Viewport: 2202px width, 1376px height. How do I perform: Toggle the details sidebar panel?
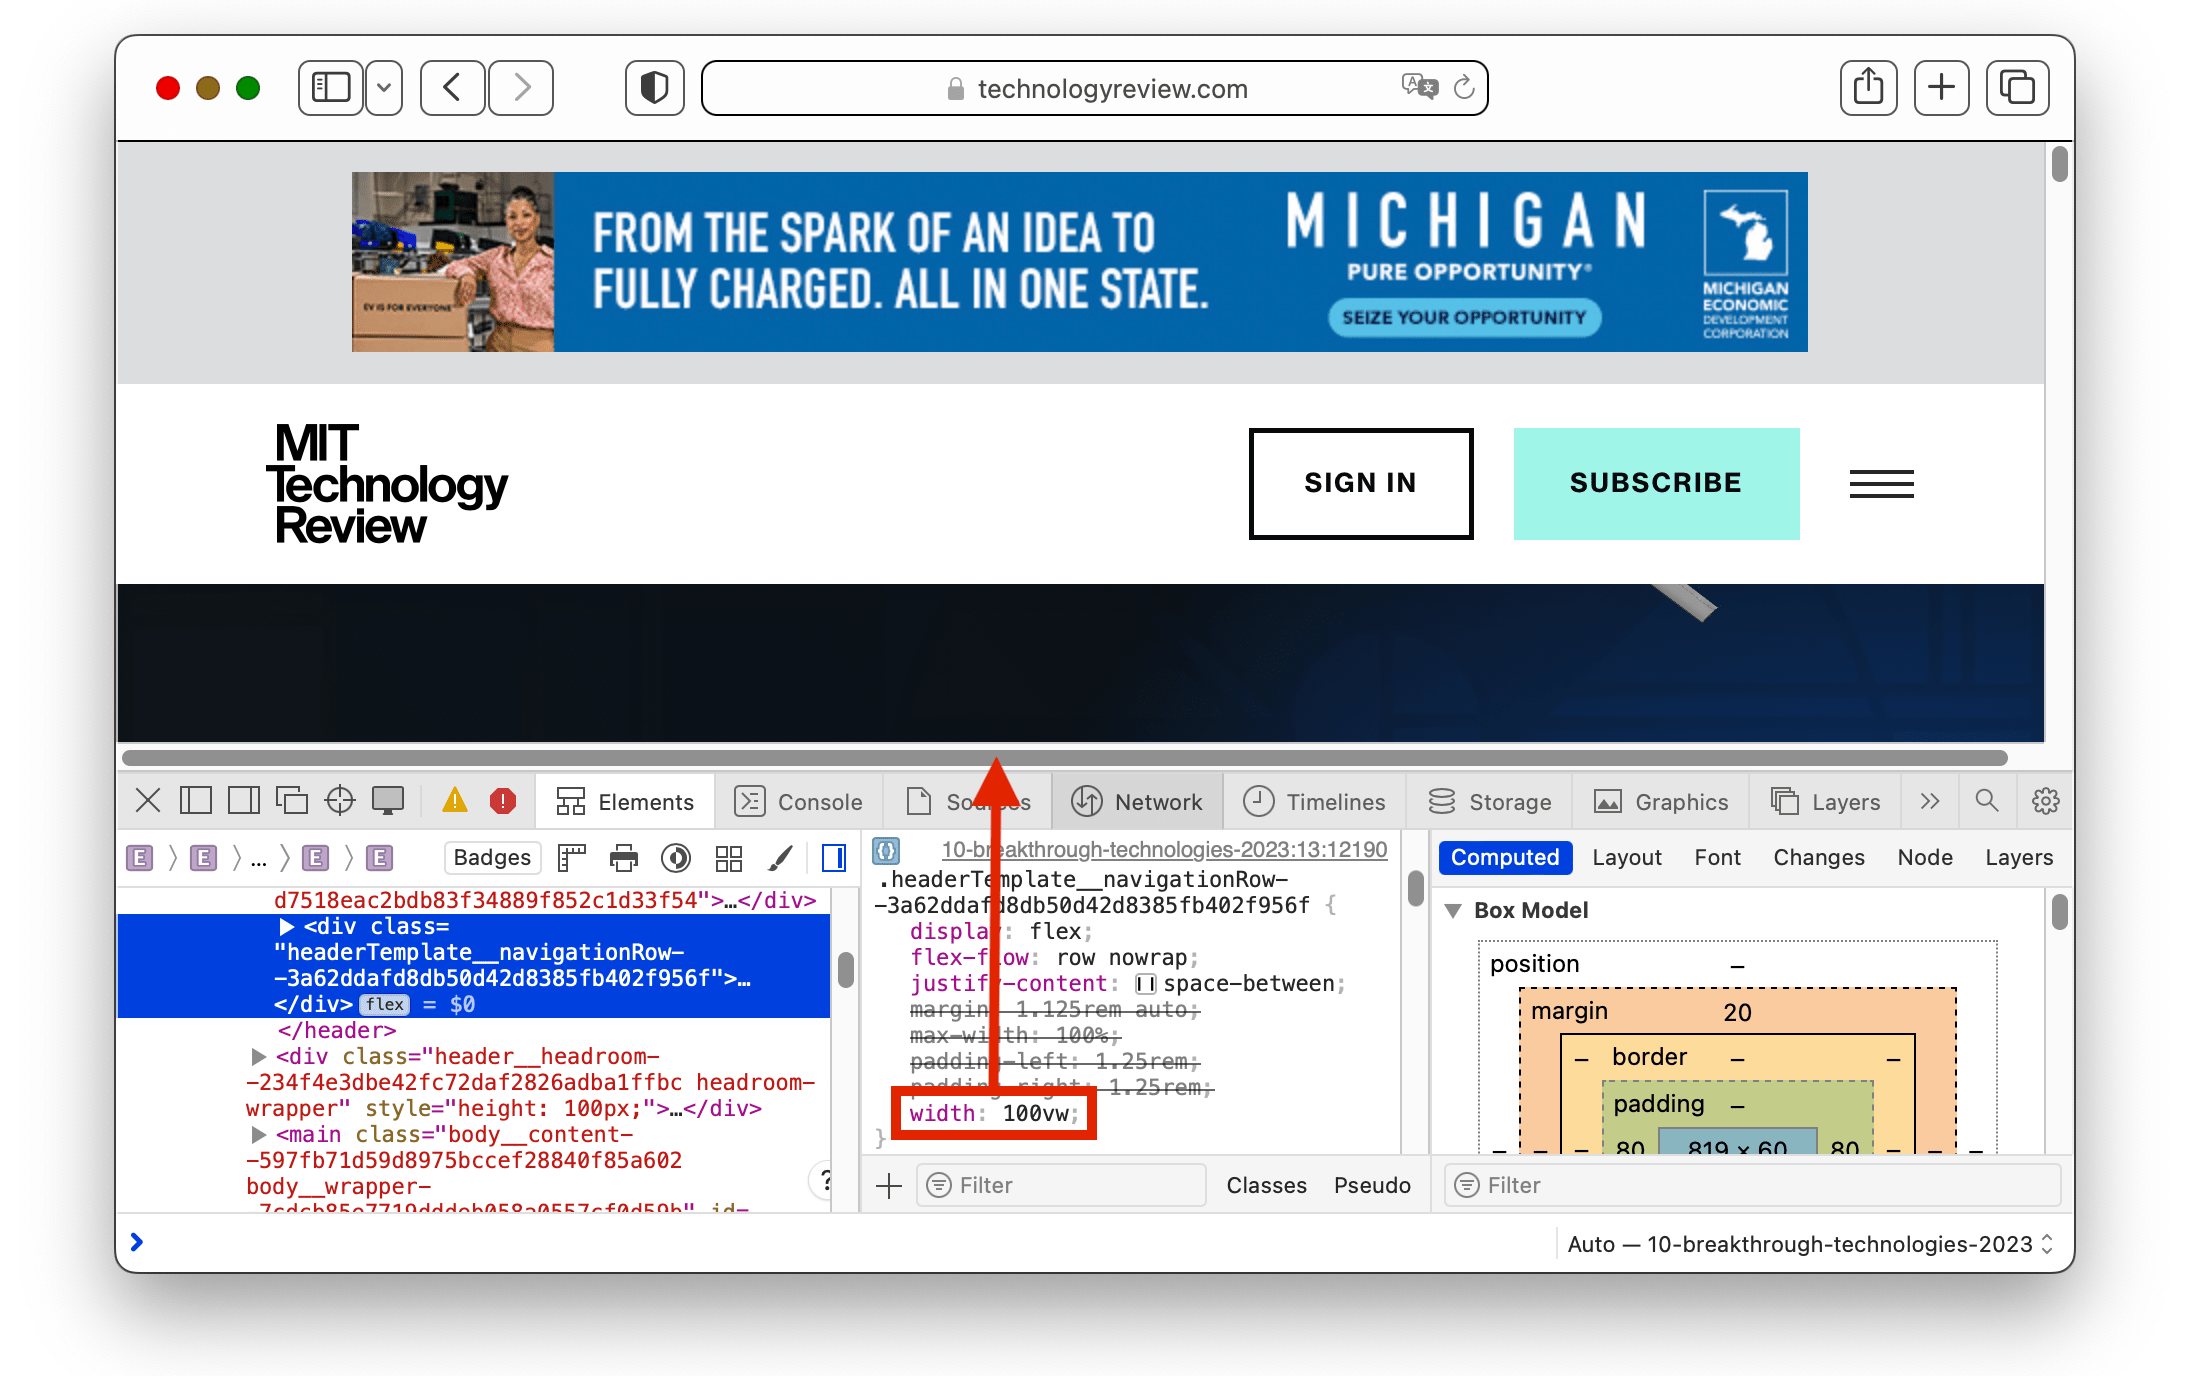coord(833,858)
